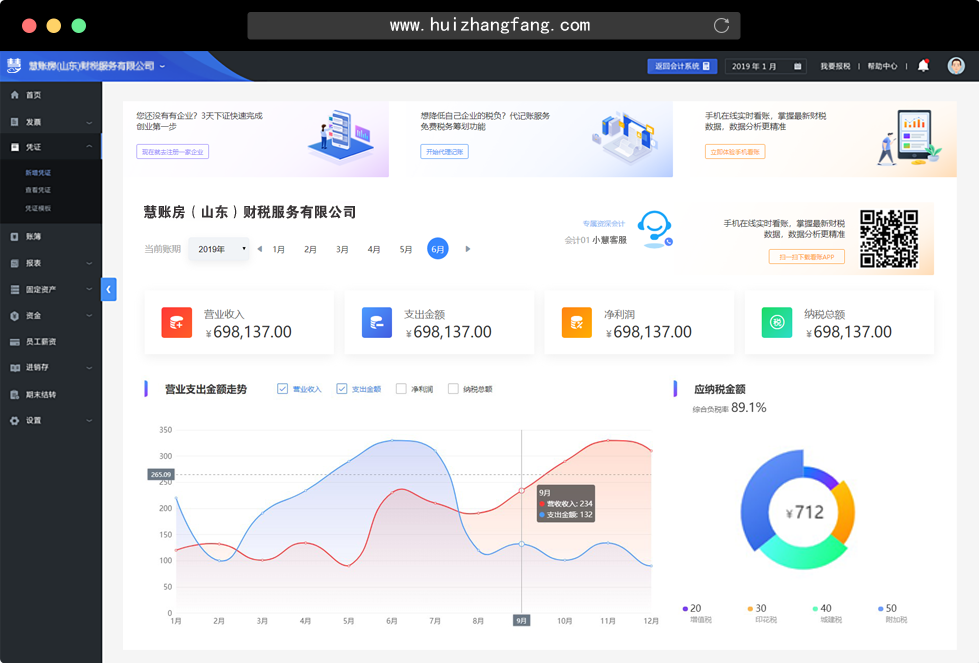Click the 凭证 voucher icon in sidebar
This screenshot has height=663, width=979.
point(14,147)
